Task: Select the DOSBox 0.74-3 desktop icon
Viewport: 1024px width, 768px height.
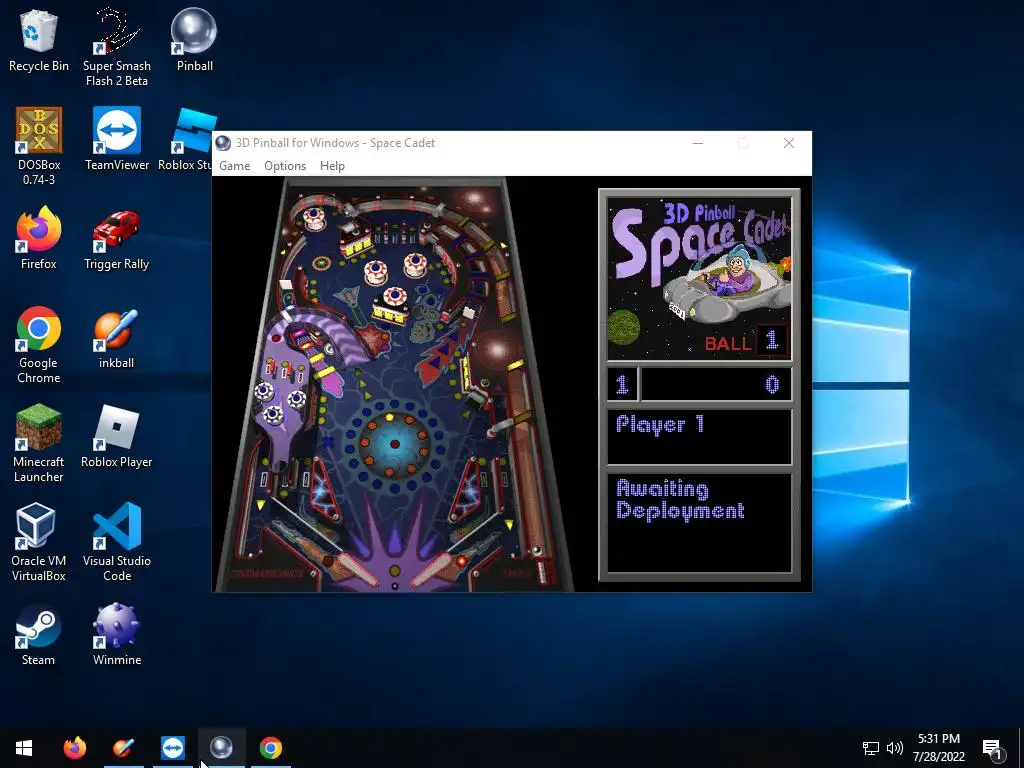Action: (39, 146)
